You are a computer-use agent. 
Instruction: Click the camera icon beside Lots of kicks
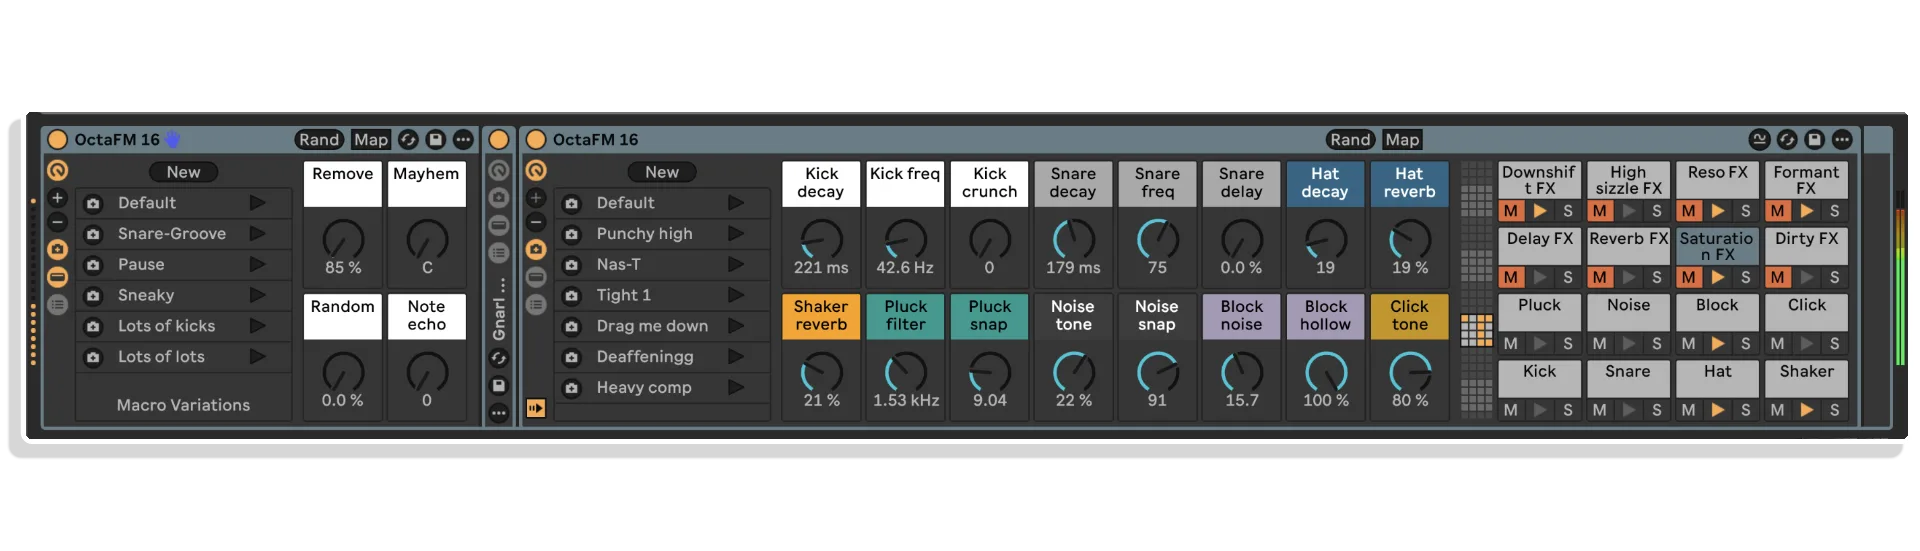coord(93,327)
